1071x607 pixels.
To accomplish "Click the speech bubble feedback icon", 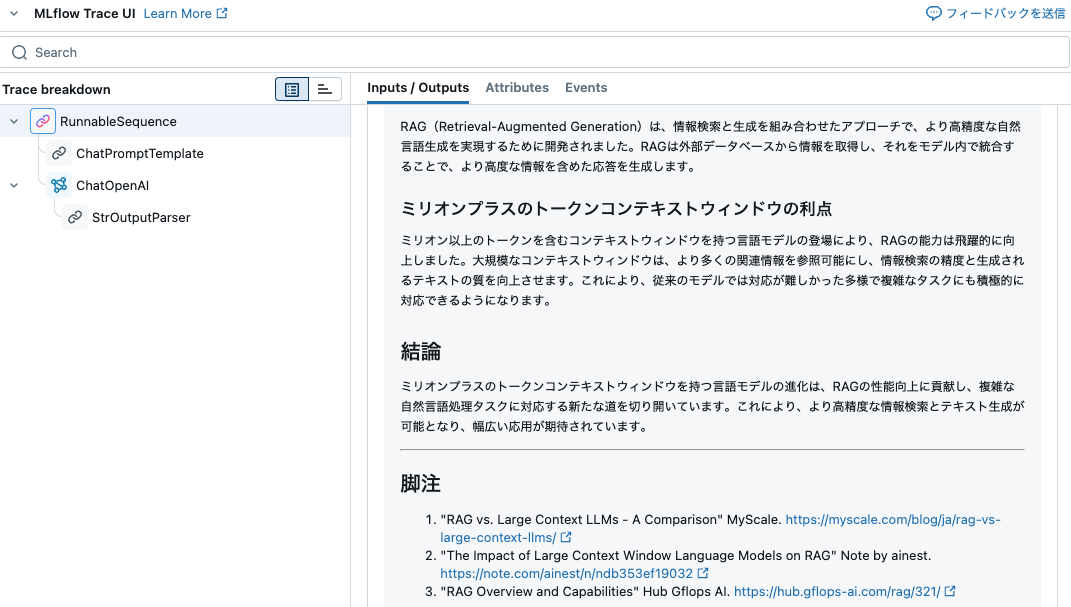I will click(933, 13).
